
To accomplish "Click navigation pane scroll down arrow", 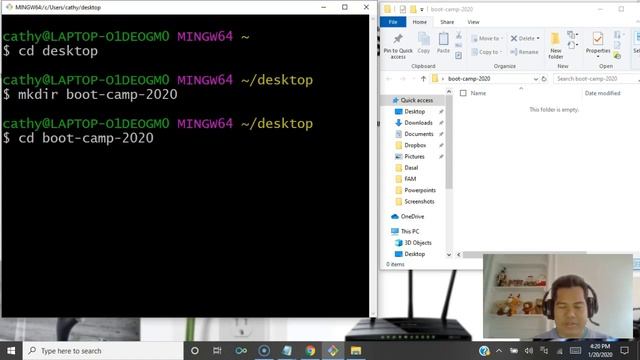I will (x=449, y=254).
